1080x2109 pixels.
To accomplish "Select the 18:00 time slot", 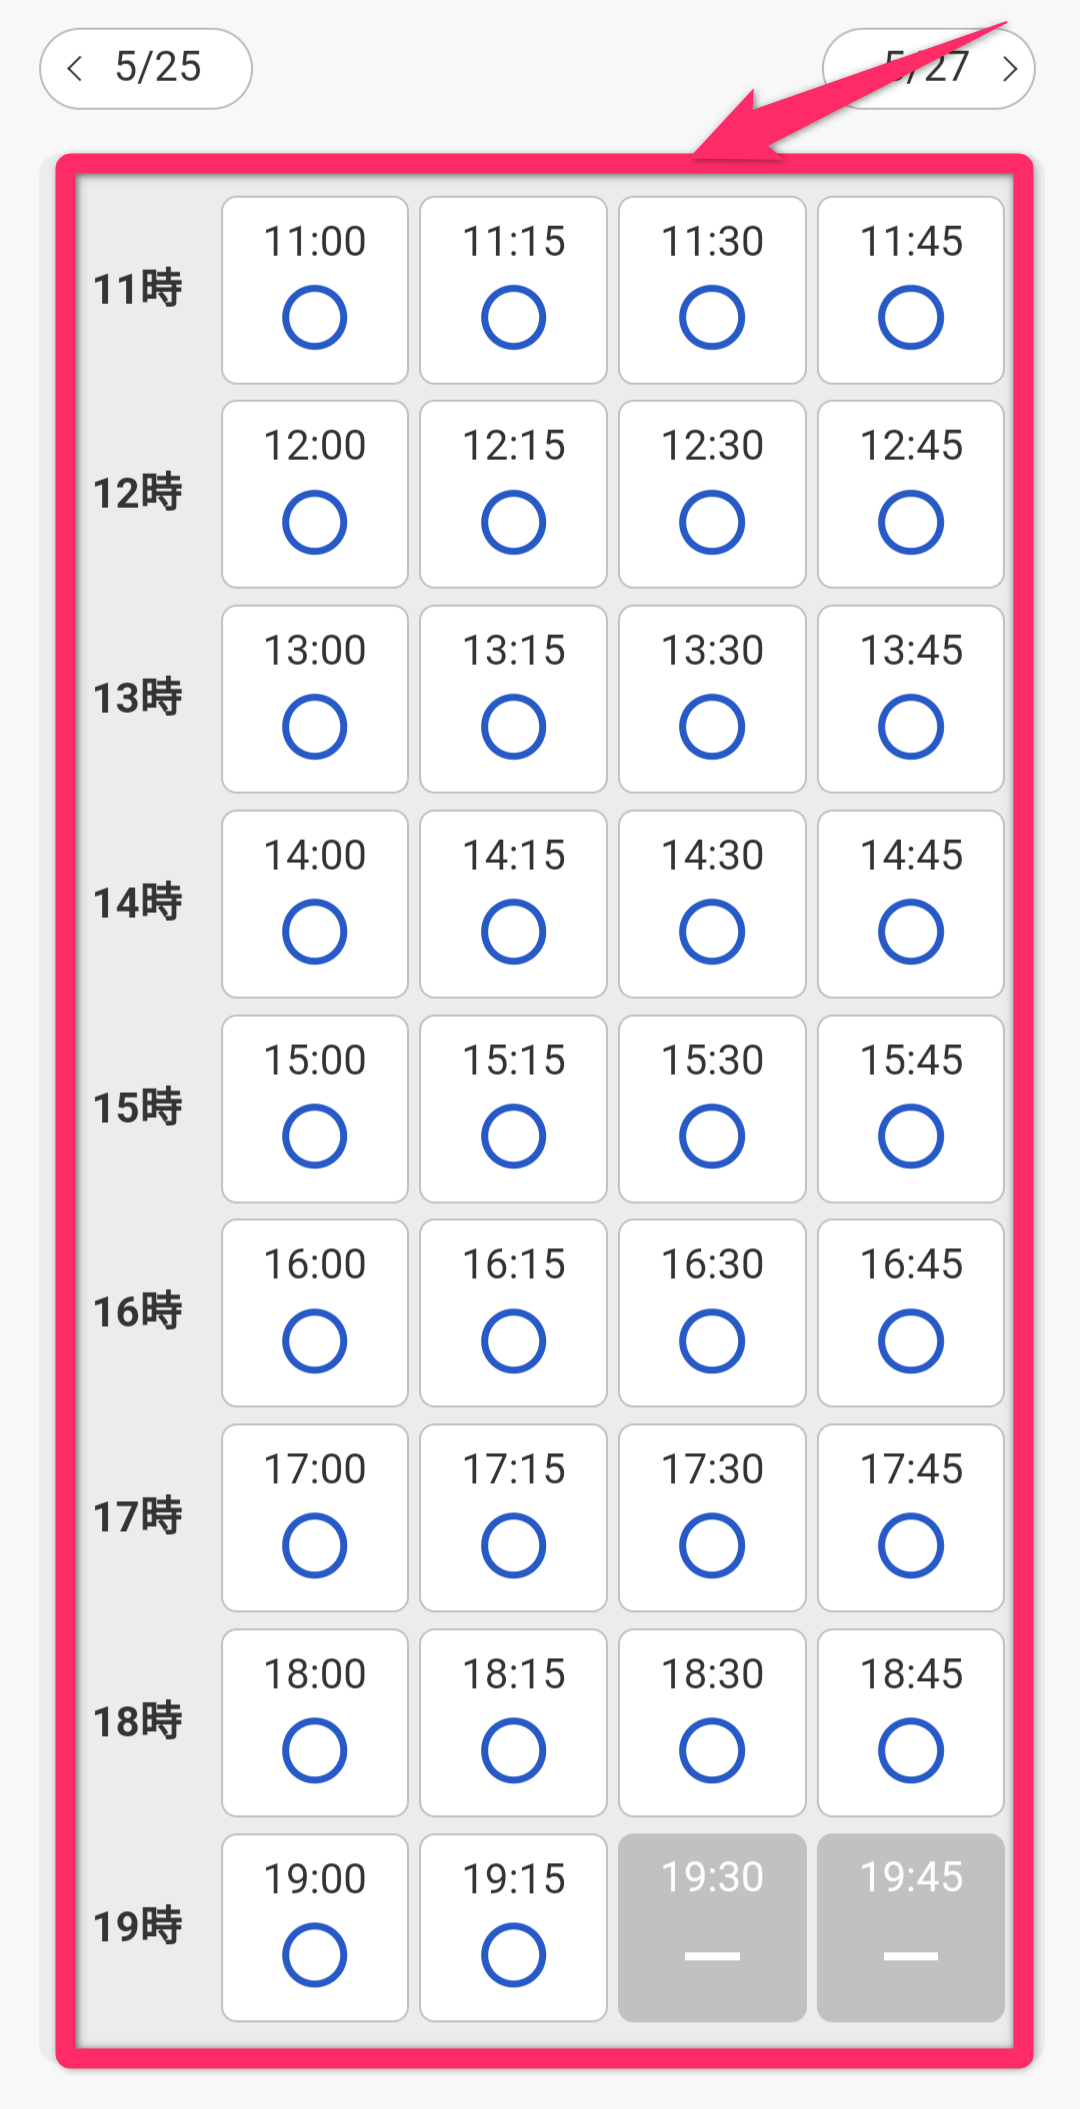I will (314, 1722).
